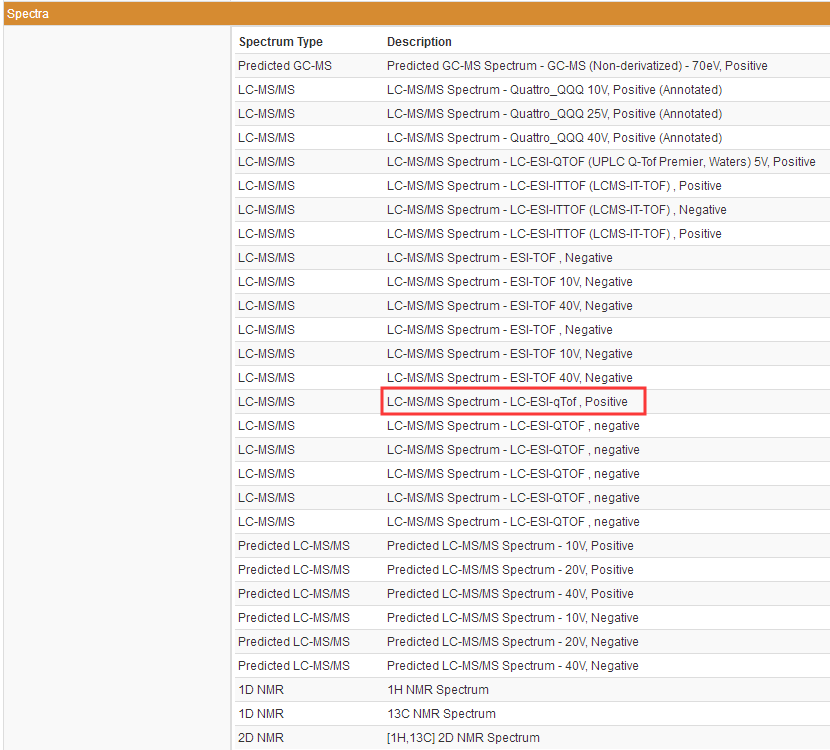Select the 1H NMR Spectrum description

pyautogui.click(x=438, y=690)
